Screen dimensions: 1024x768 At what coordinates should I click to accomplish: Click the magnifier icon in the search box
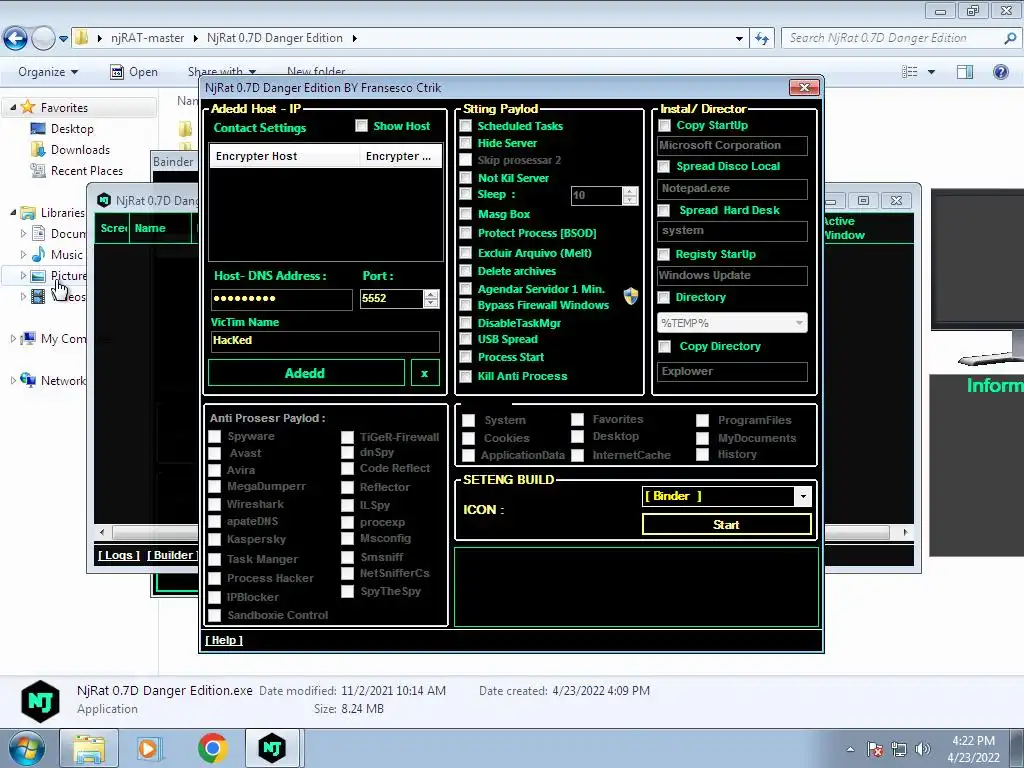1010,38
